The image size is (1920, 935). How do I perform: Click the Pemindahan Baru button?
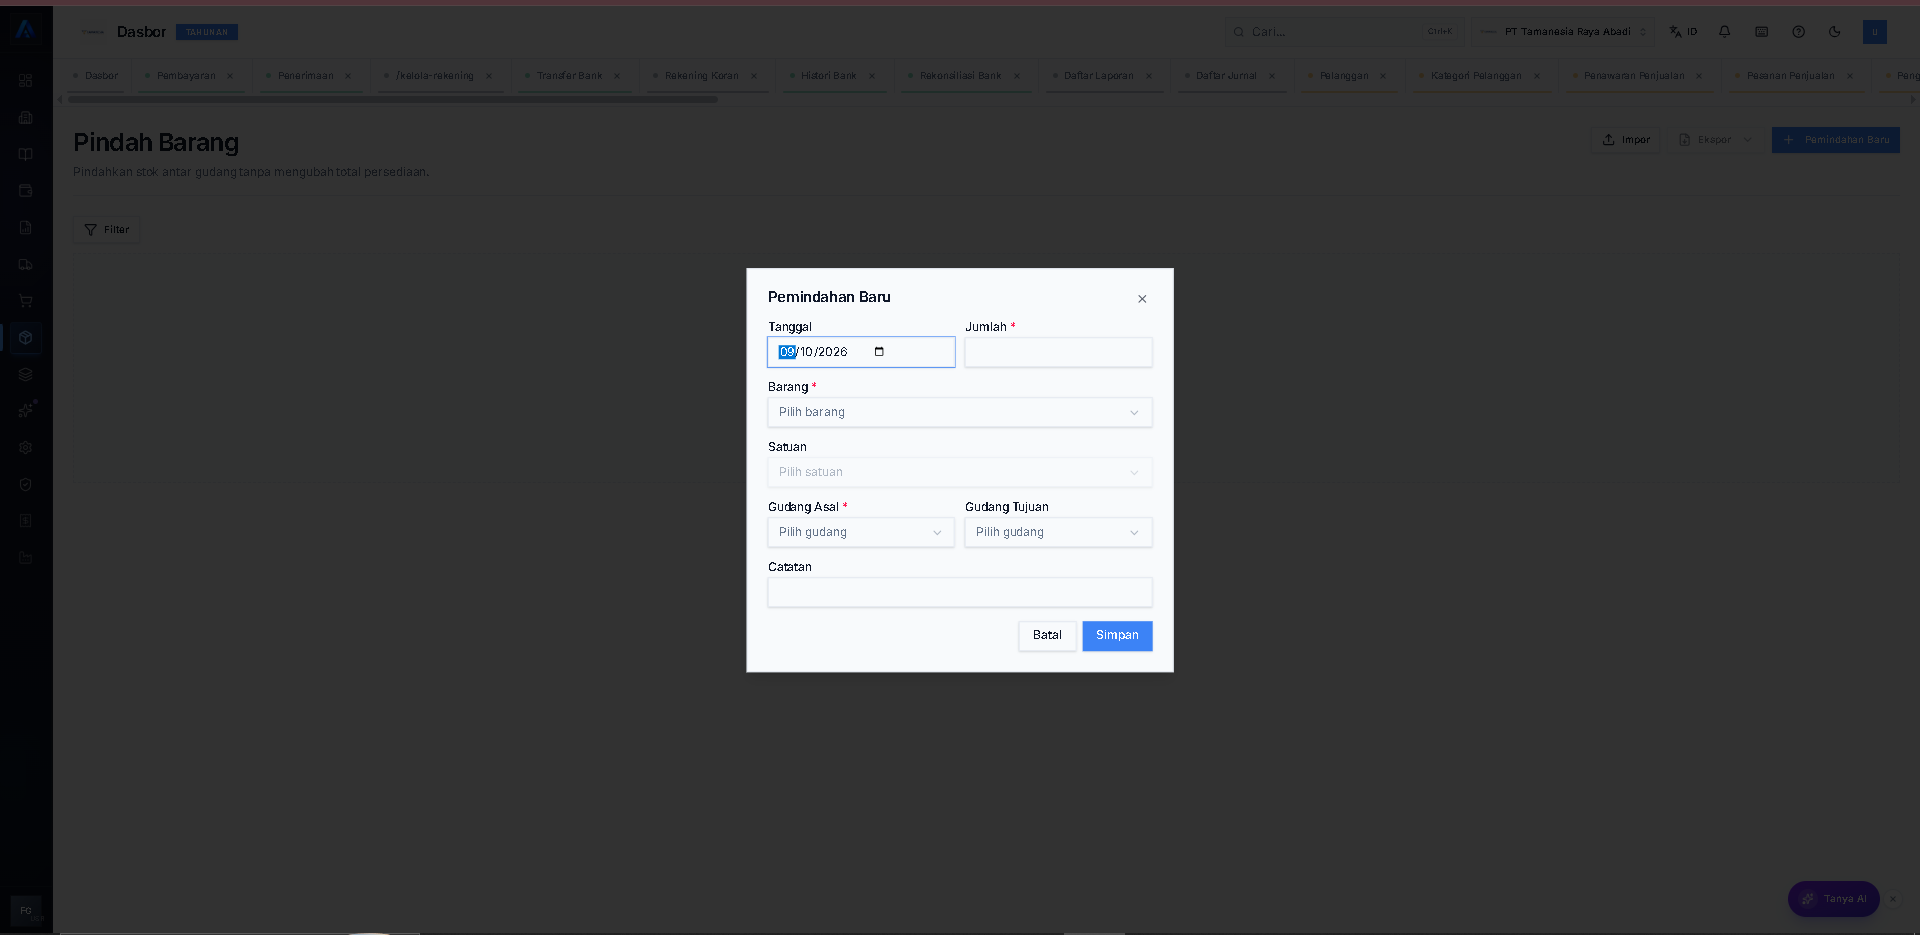point(1836,140)
